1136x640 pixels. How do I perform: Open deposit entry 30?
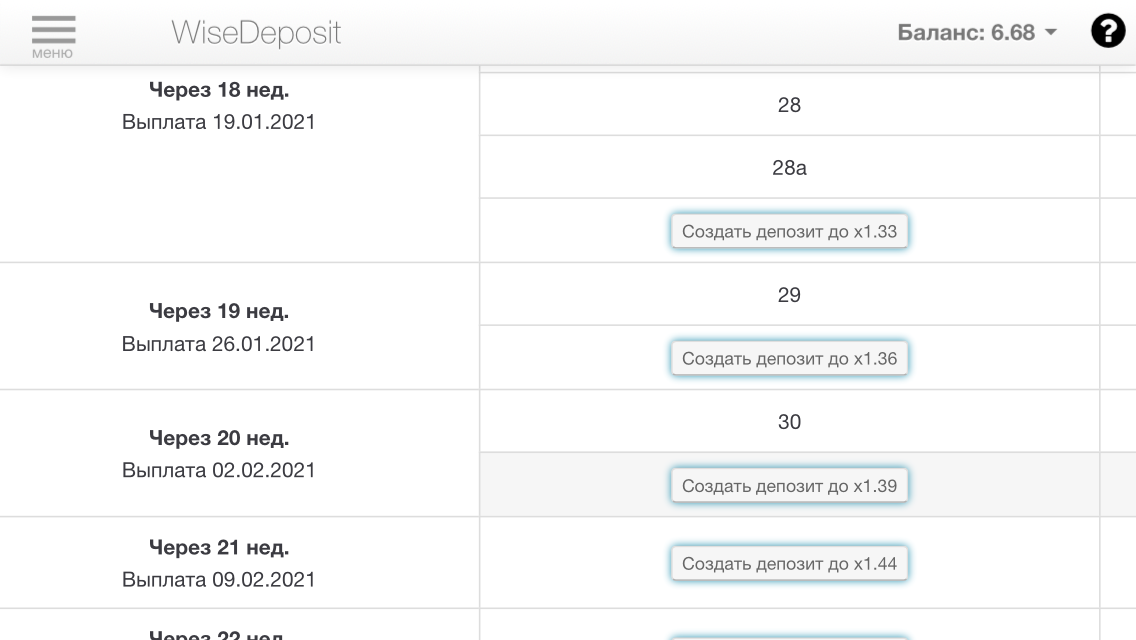789,422
